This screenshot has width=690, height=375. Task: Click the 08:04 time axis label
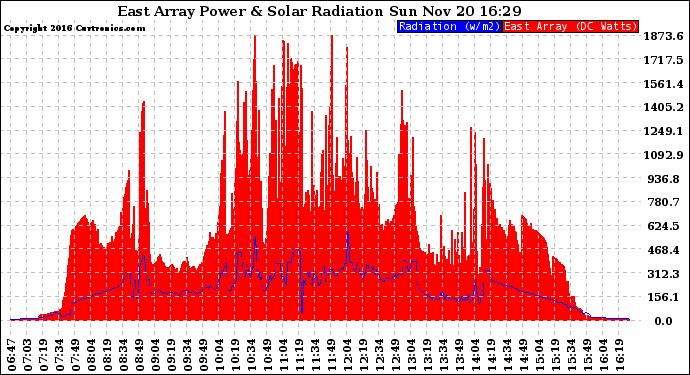[92, 355]
